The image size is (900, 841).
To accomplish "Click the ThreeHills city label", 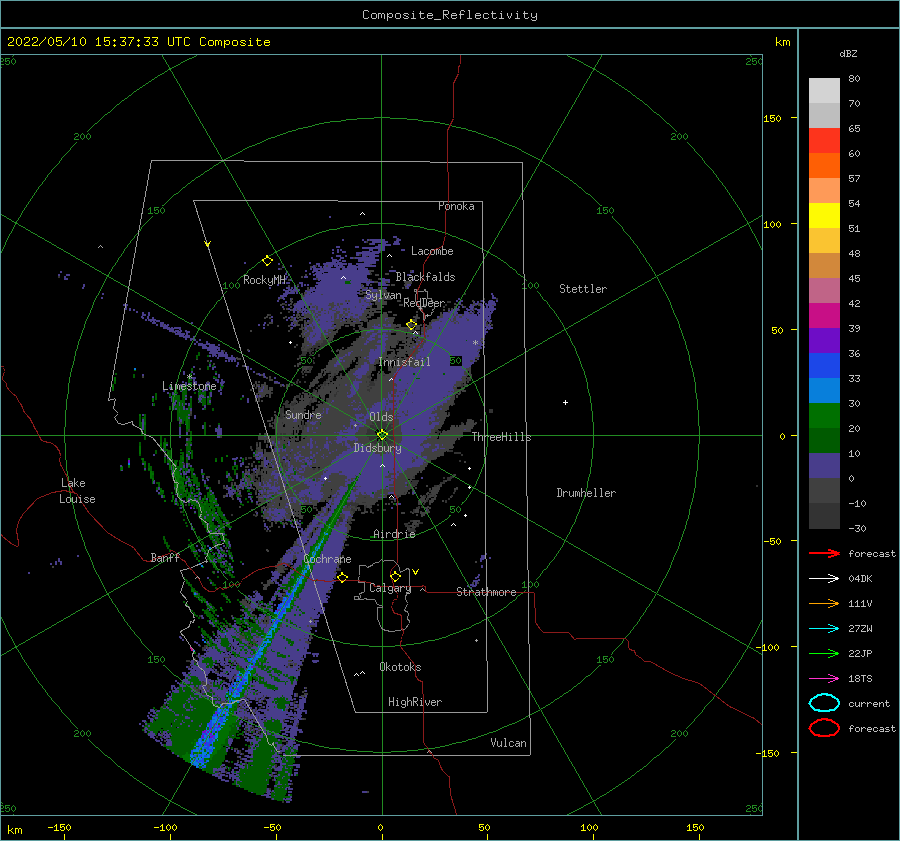I will (x=501, y=437).
